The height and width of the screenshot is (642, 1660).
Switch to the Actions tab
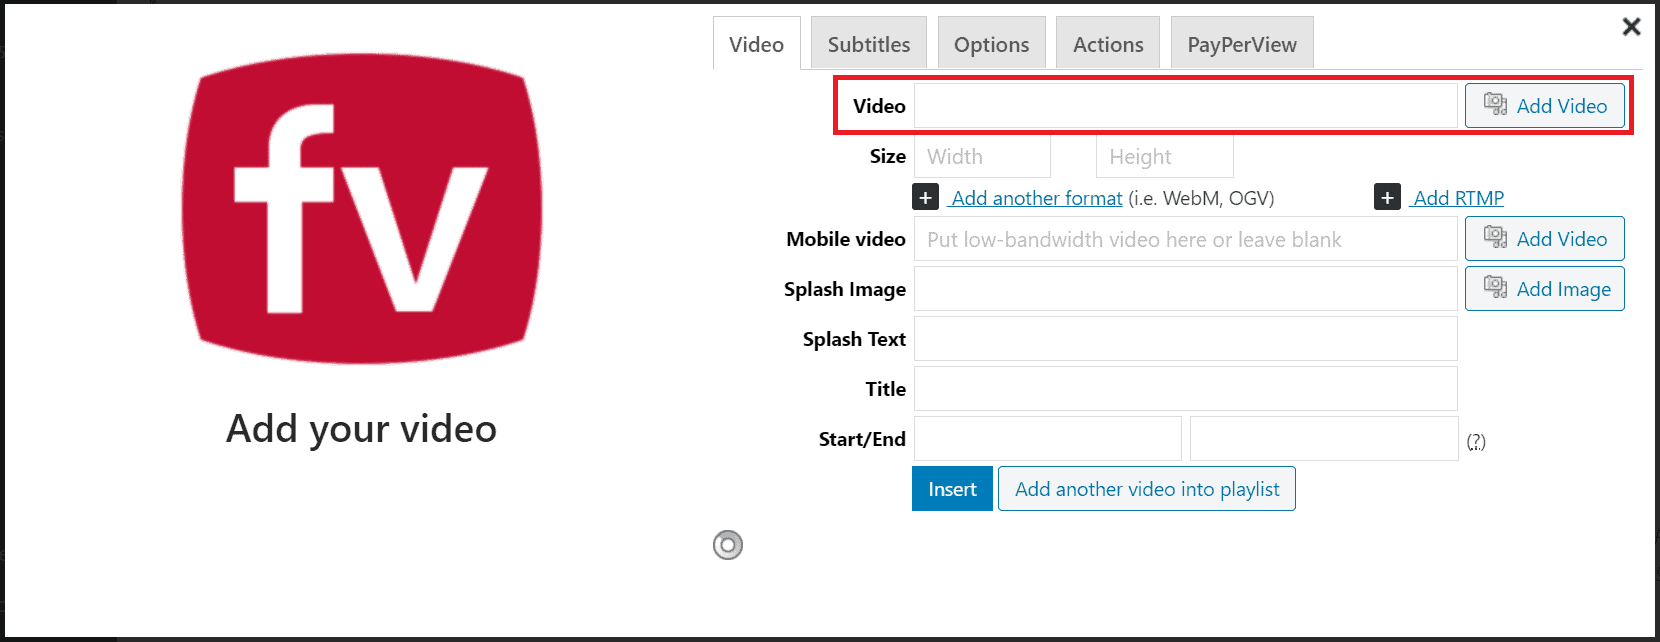tap(1108, 44)
